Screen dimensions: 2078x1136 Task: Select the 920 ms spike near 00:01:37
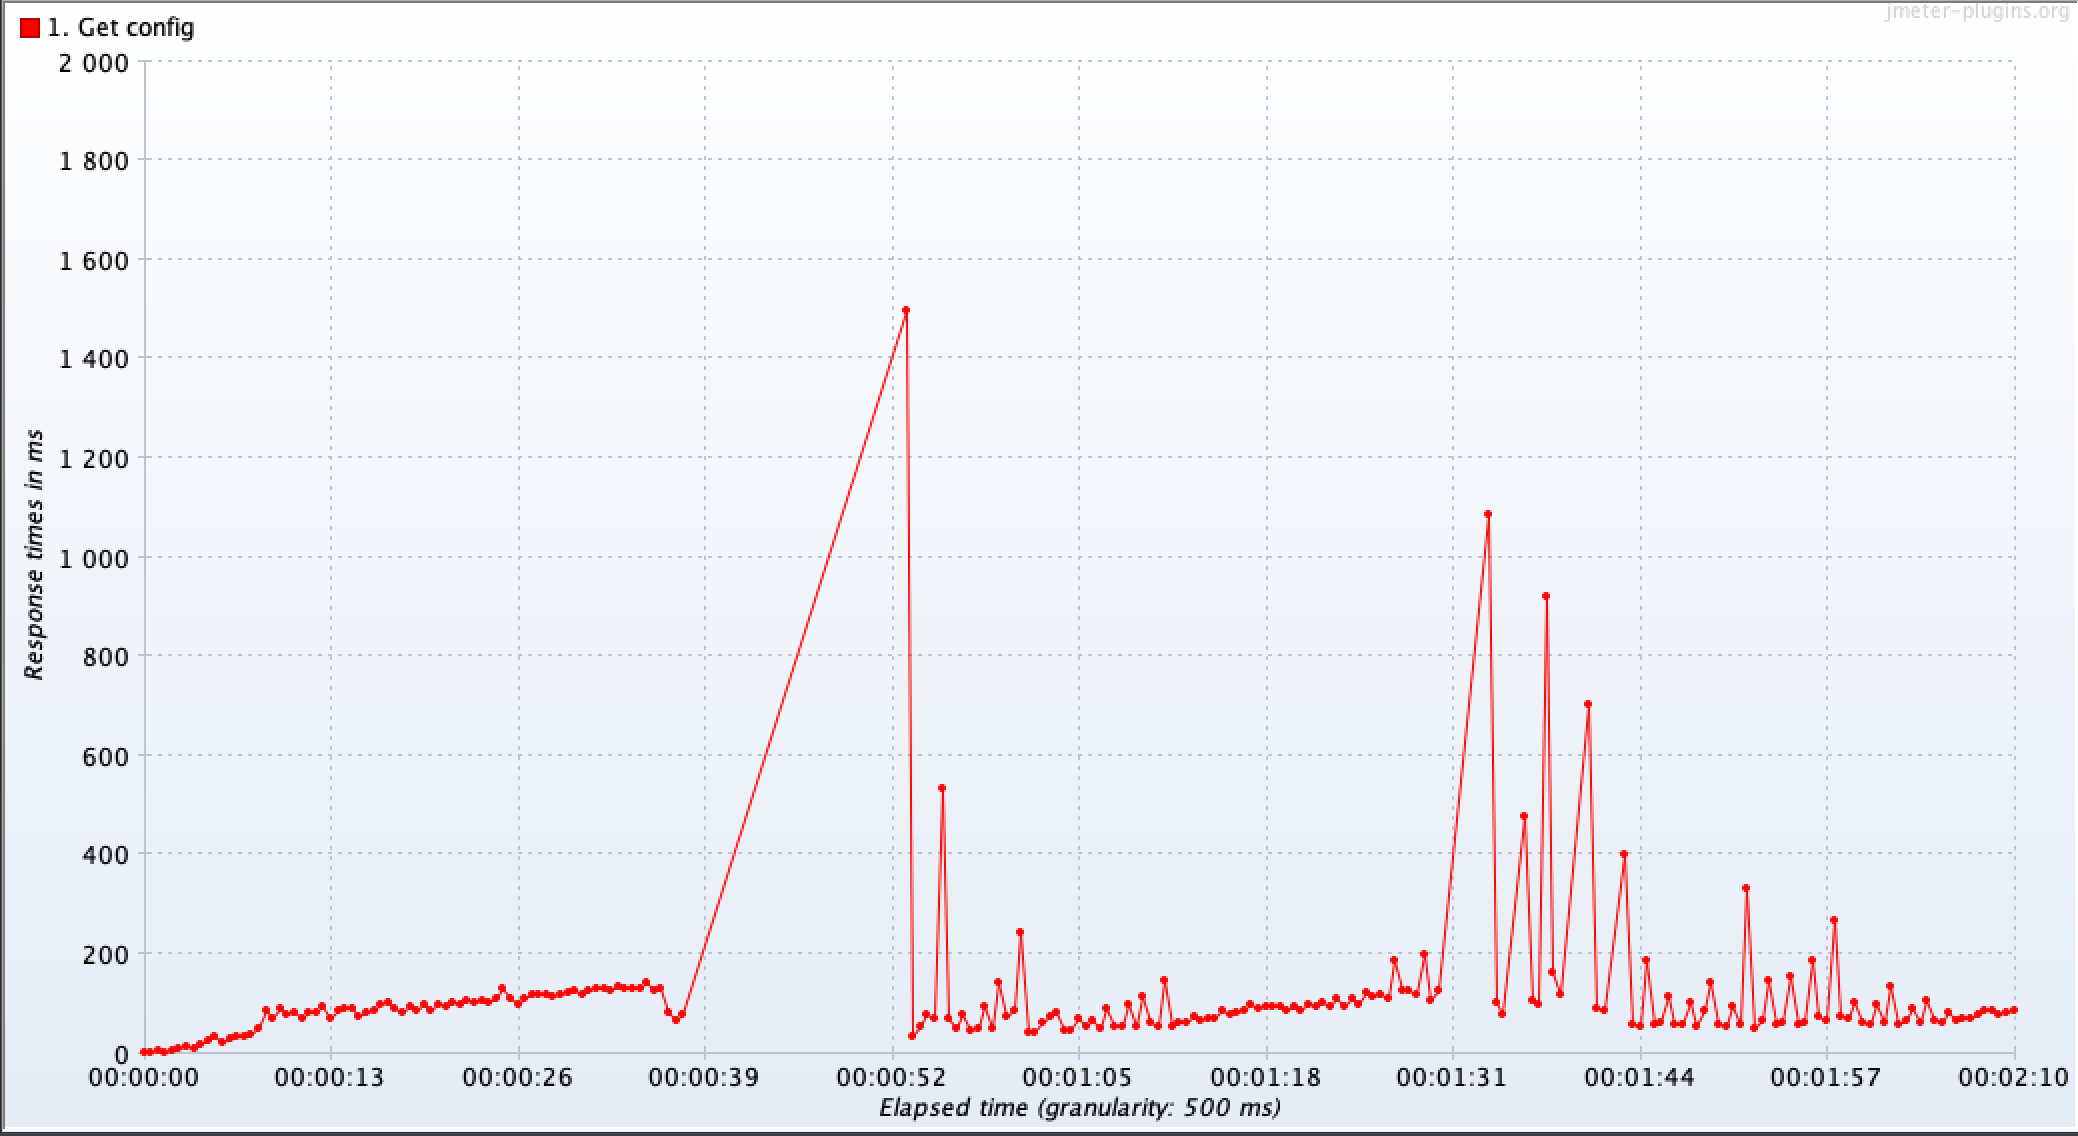pos(1546,596)
